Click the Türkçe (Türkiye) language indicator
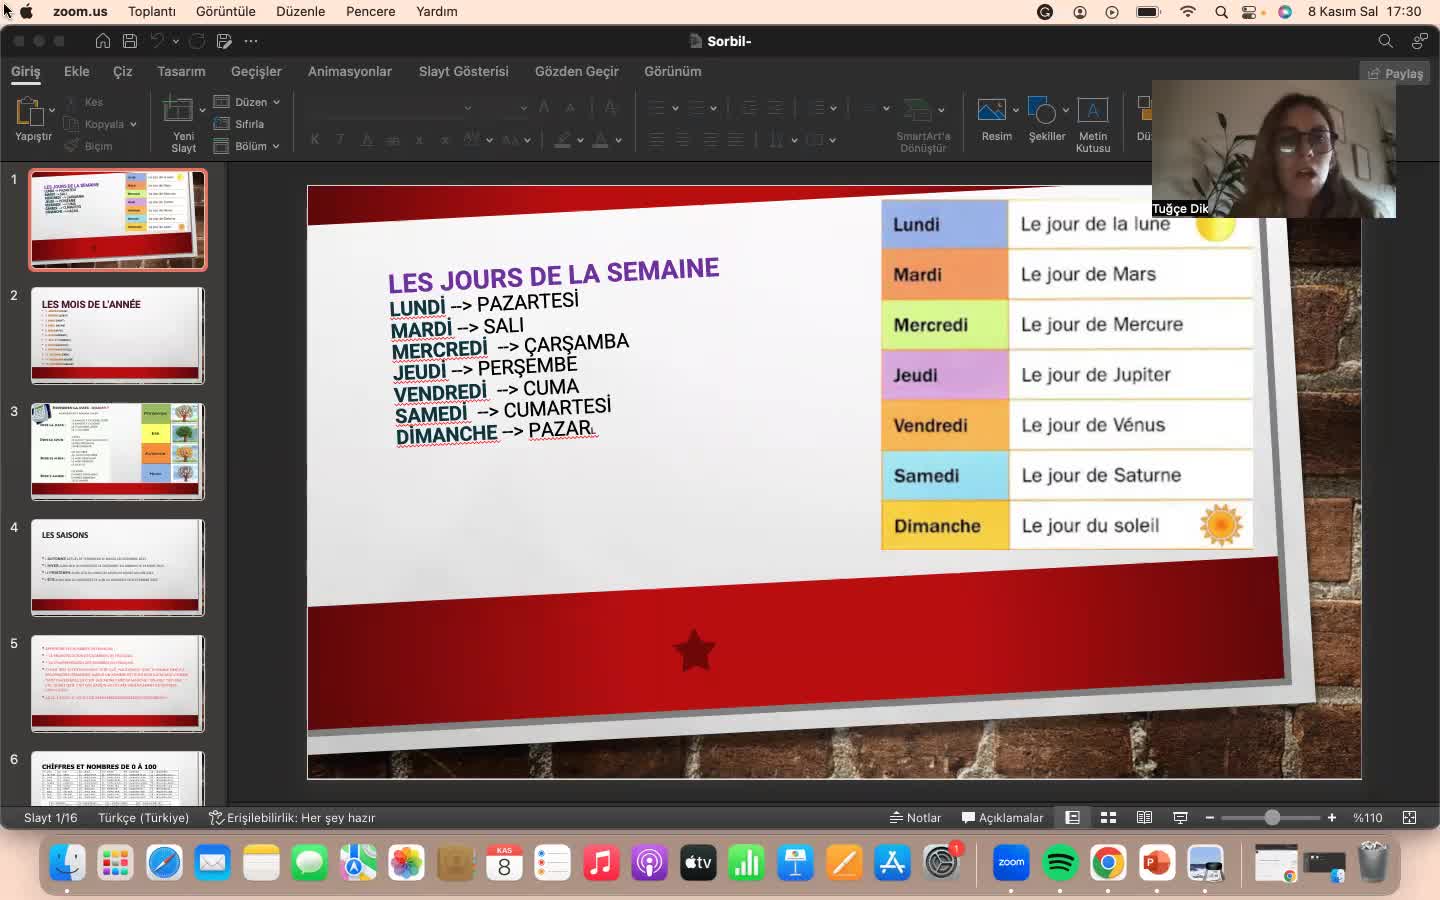The width and height of the screenshot is (1440, 900). (143, 818)
